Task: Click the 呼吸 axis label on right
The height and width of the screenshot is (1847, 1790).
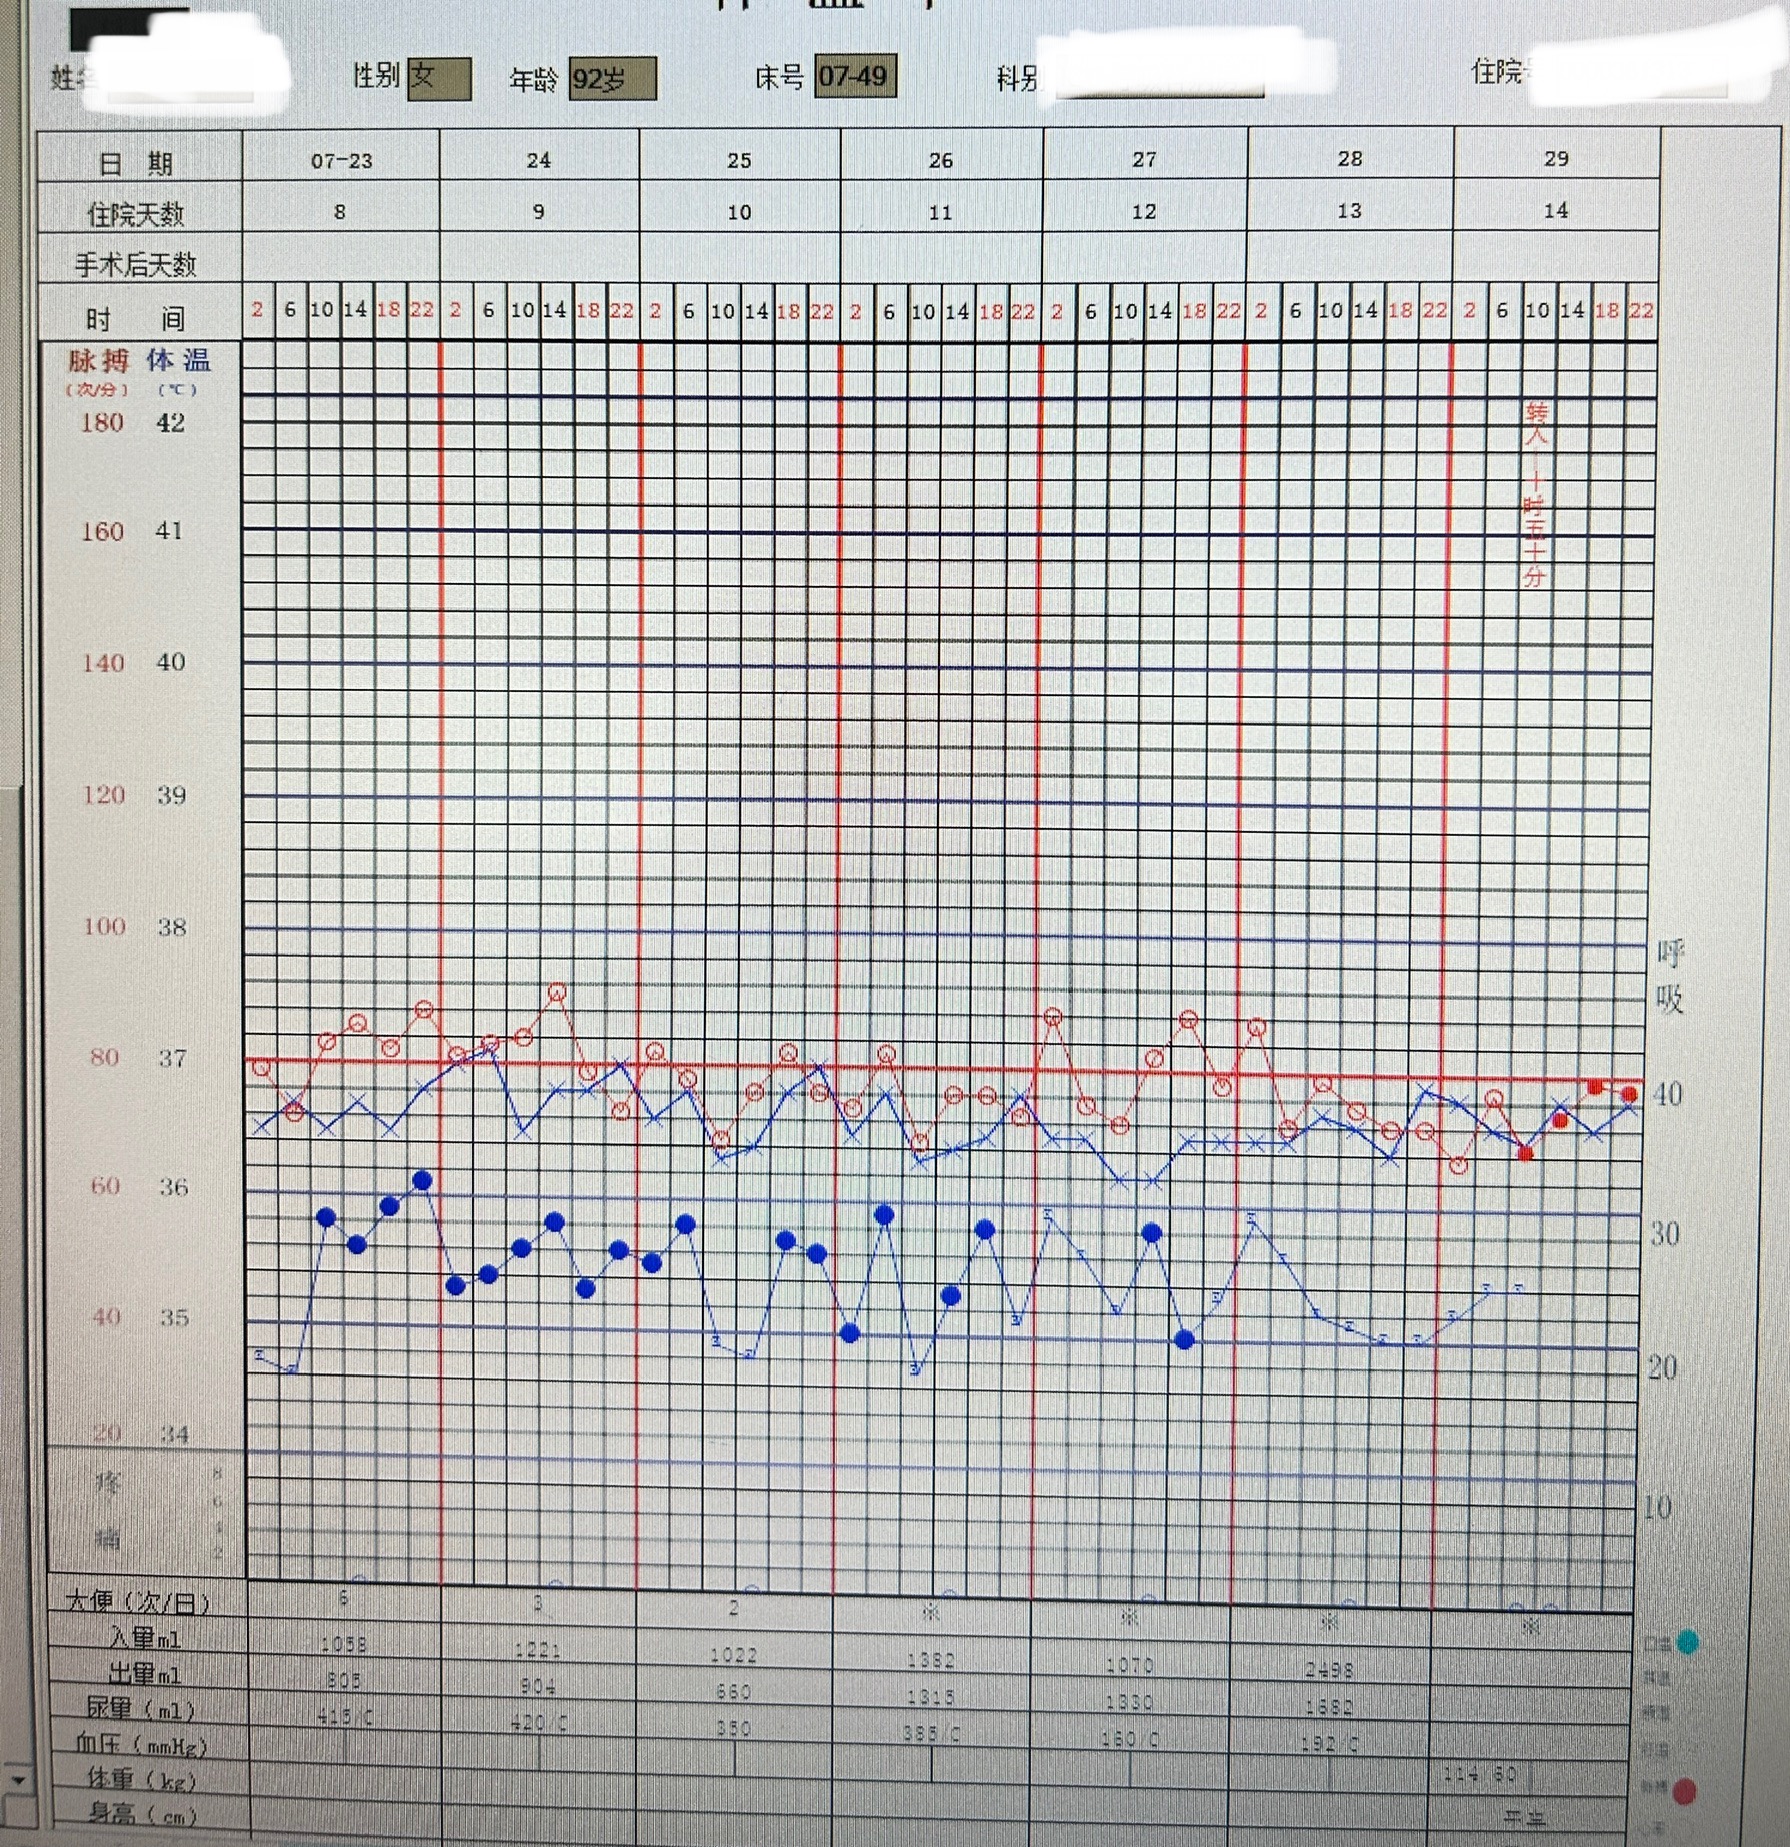Action: (x=1670, y=976)
